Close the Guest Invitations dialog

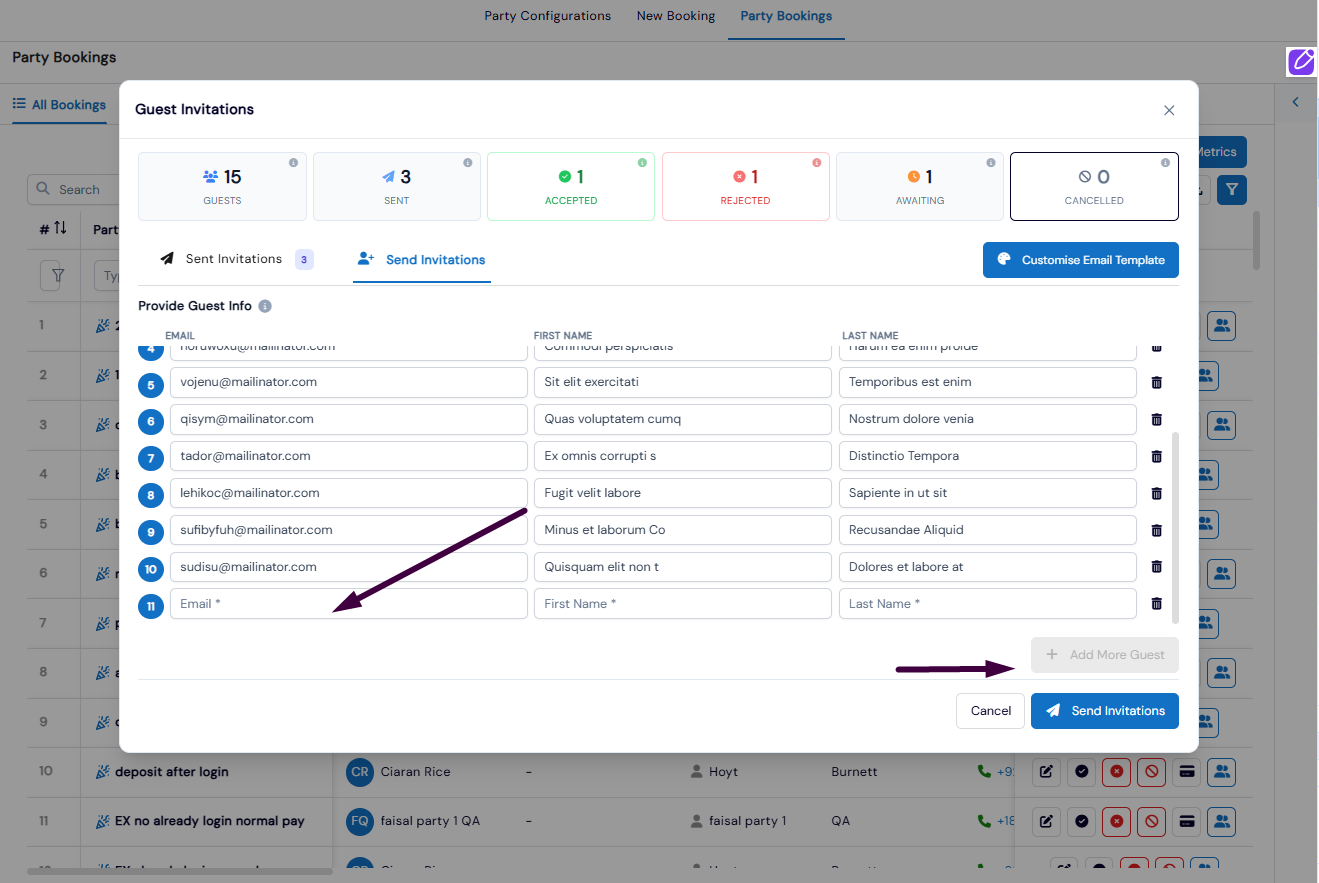coord(1169,110)
